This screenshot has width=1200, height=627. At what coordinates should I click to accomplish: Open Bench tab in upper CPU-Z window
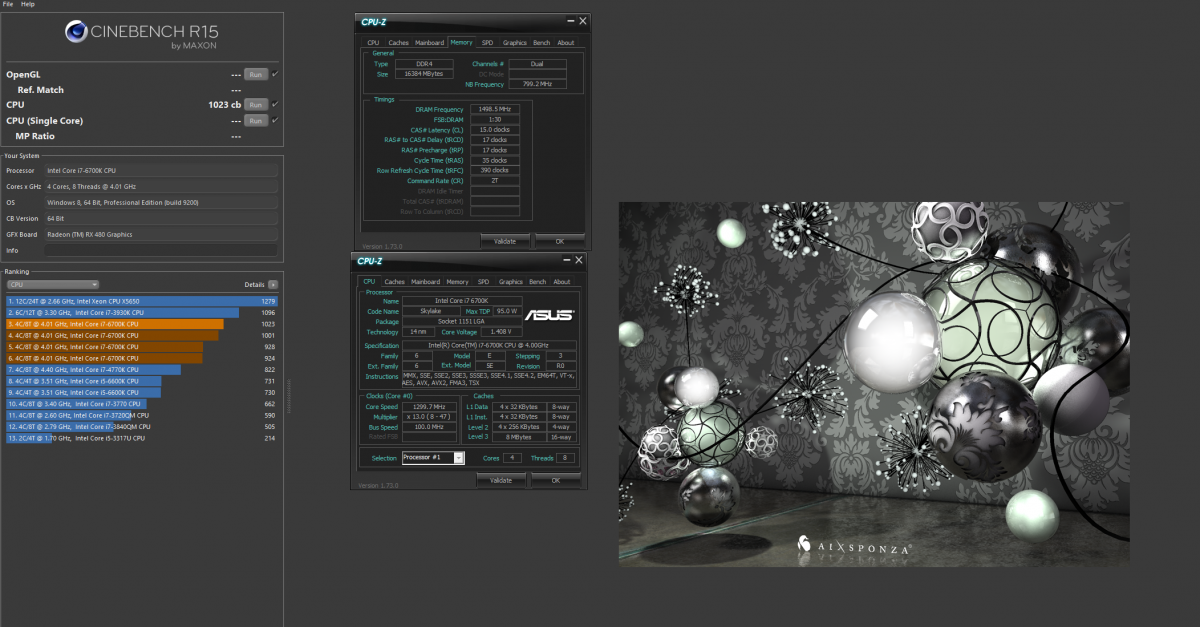click(x=541, y=43)
